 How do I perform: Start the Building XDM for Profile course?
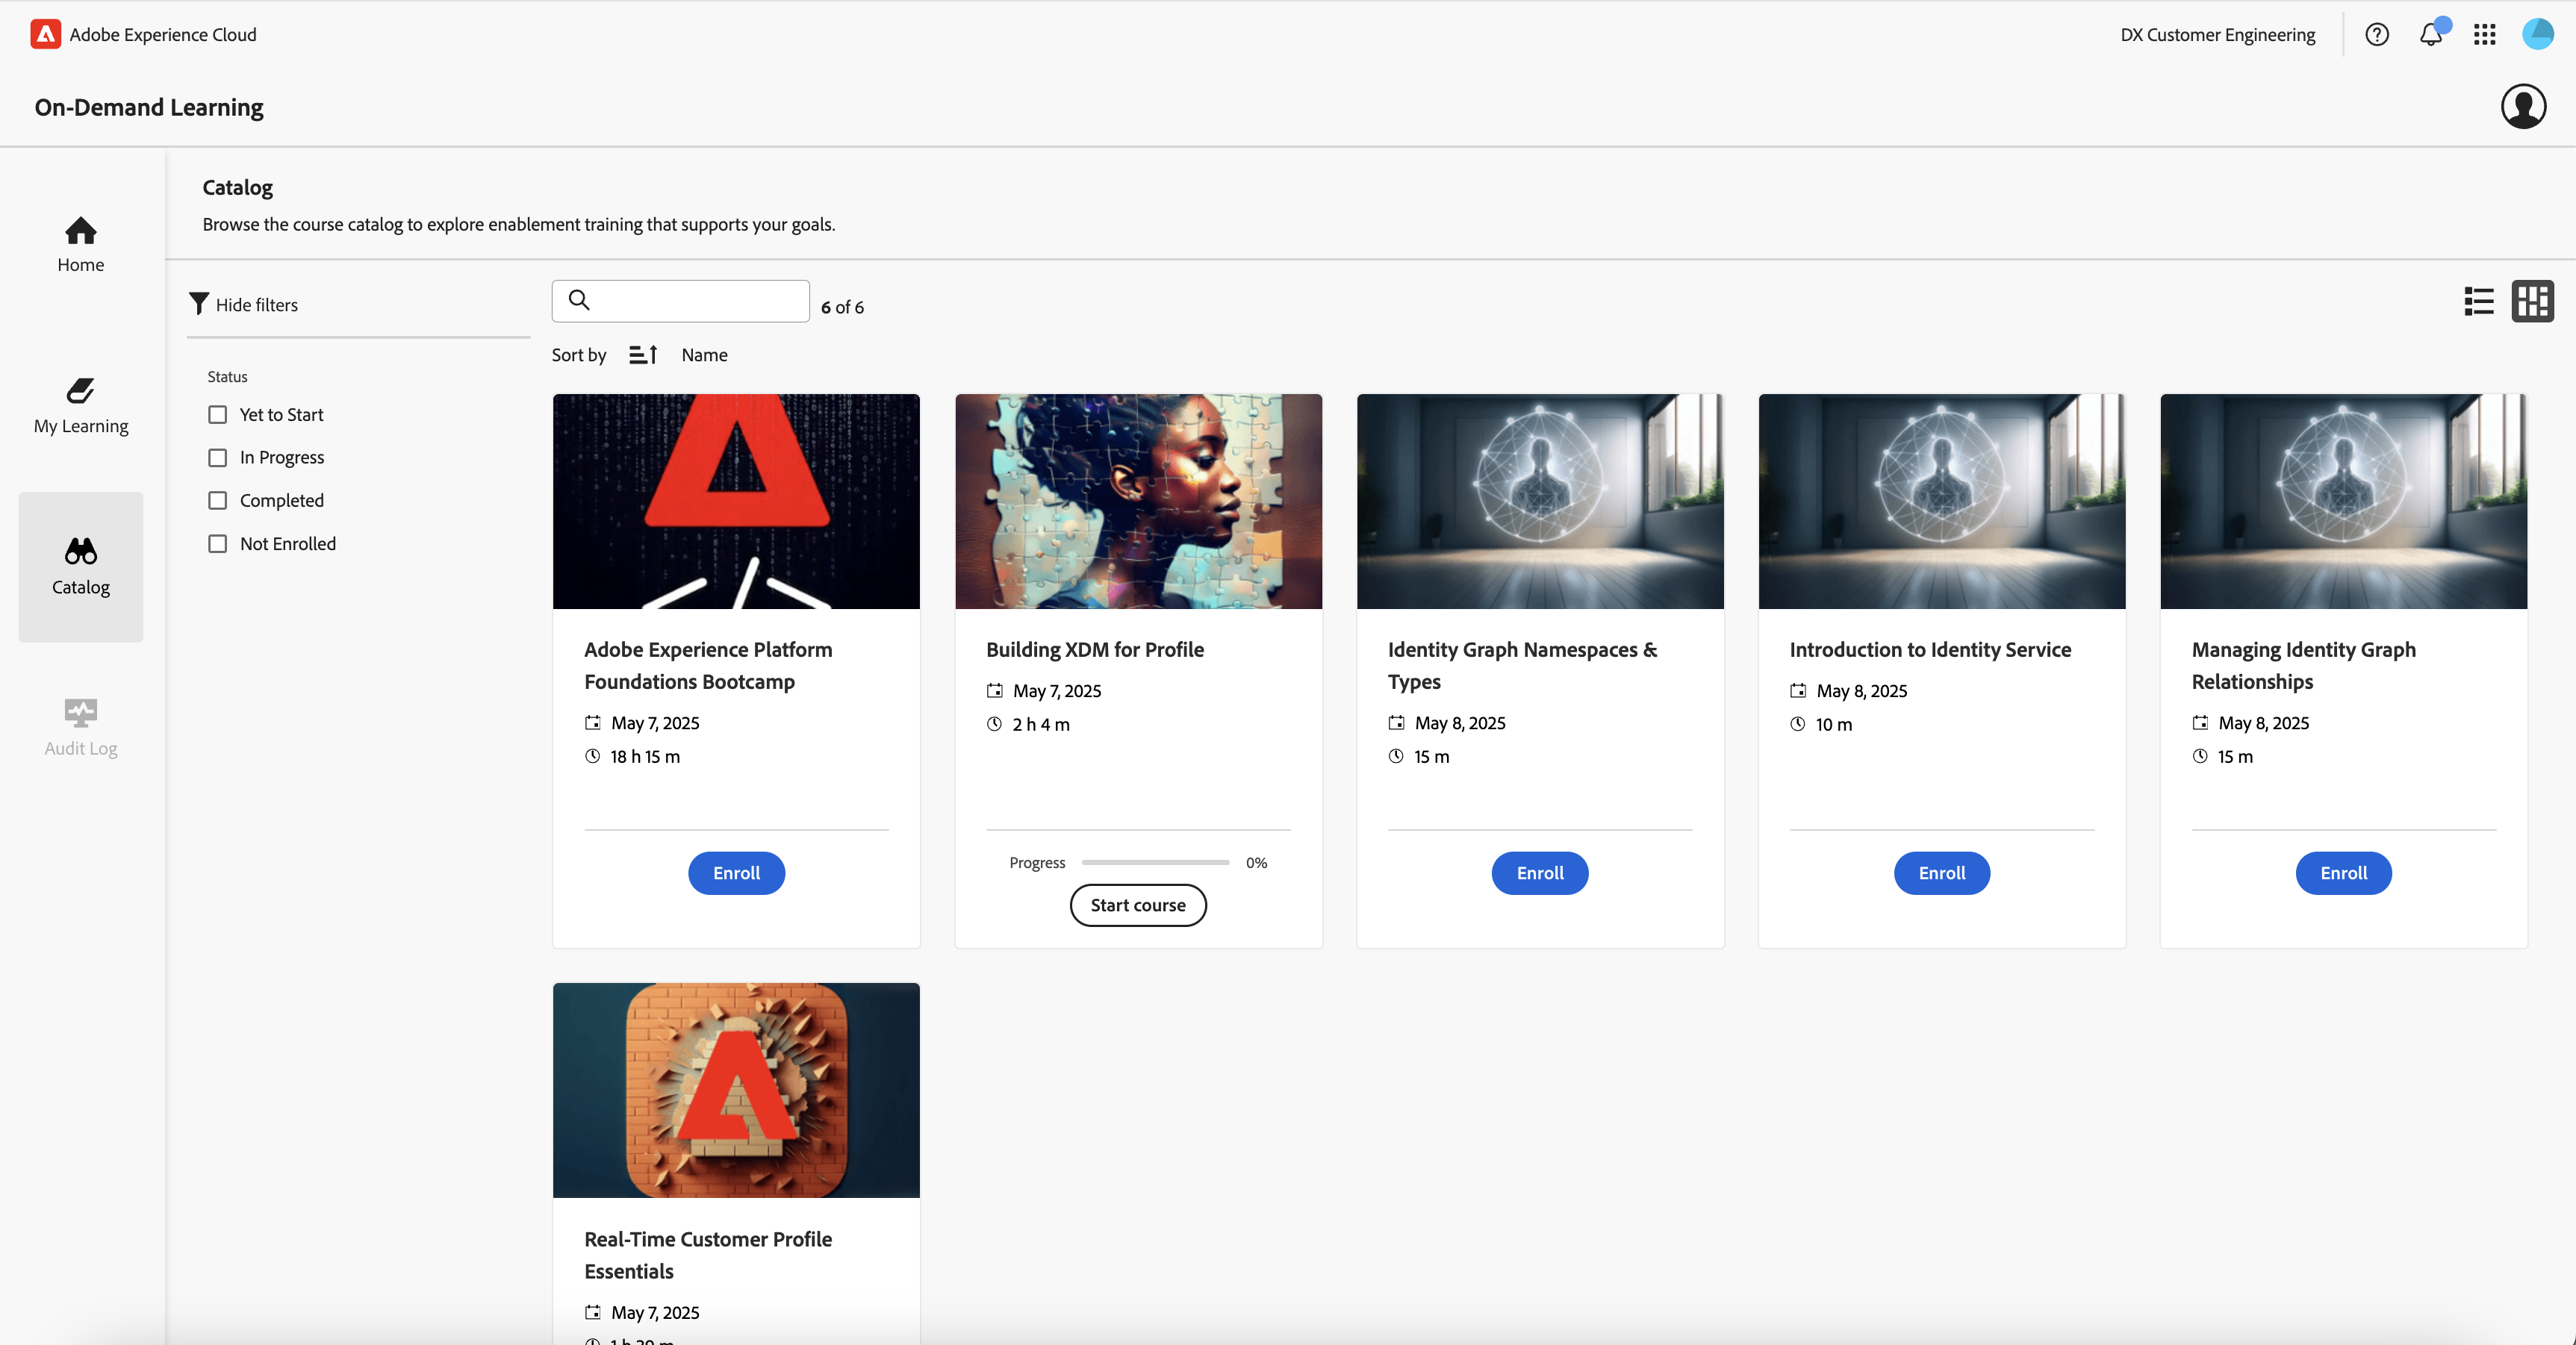pos(1138,905)
